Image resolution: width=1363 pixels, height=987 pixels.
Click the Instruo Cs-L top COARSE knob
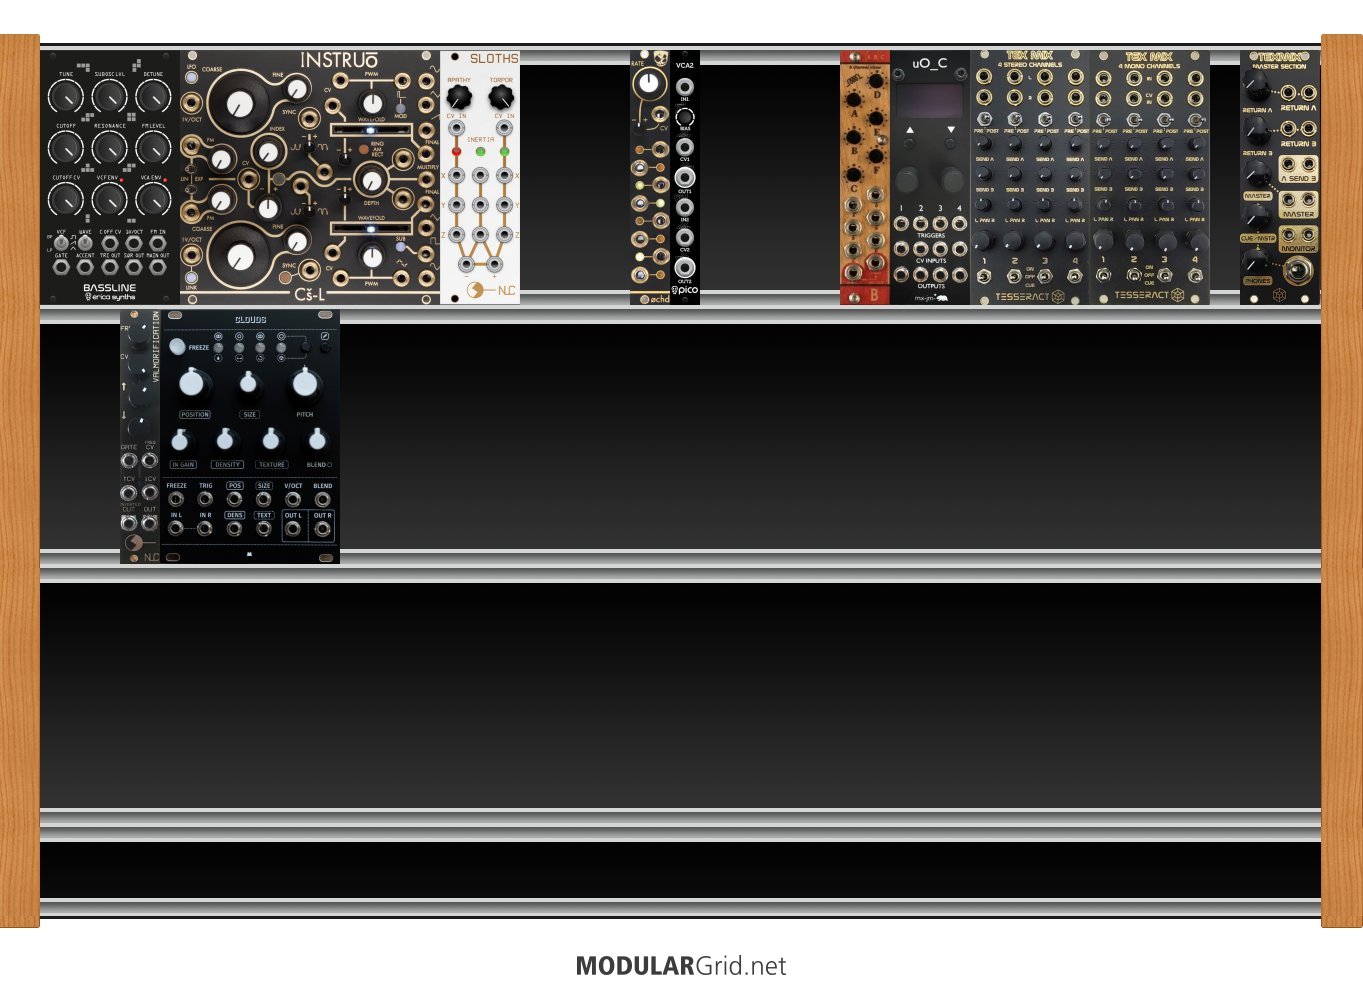pos(239,103)
